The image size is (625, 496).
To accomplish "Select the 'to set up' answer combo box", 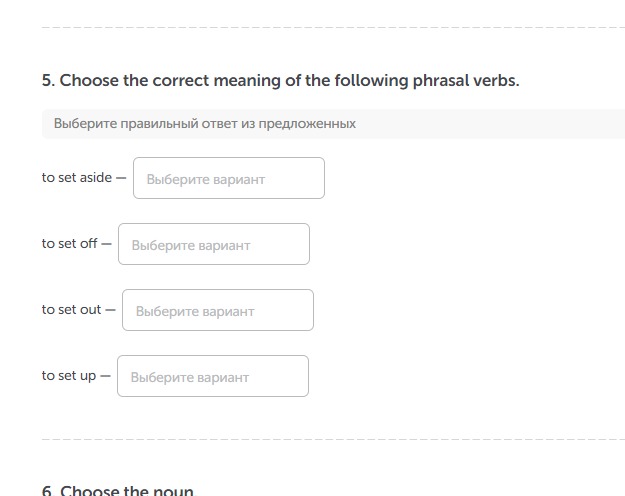I will [212, 377].
